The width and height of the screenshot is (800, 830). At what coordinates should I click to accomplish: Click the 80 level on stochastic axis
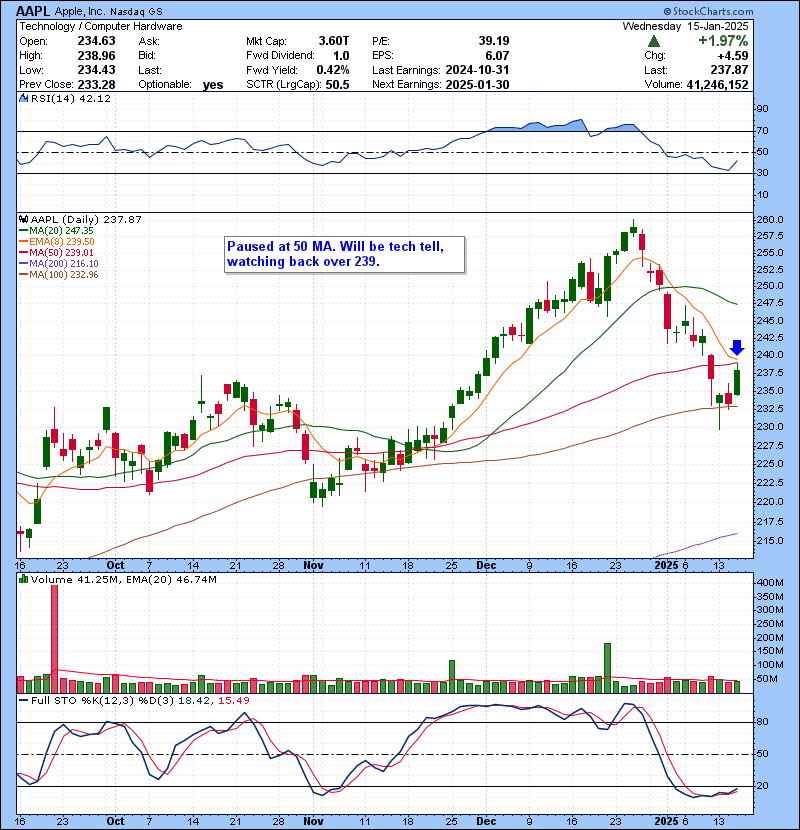coord(763,721)
